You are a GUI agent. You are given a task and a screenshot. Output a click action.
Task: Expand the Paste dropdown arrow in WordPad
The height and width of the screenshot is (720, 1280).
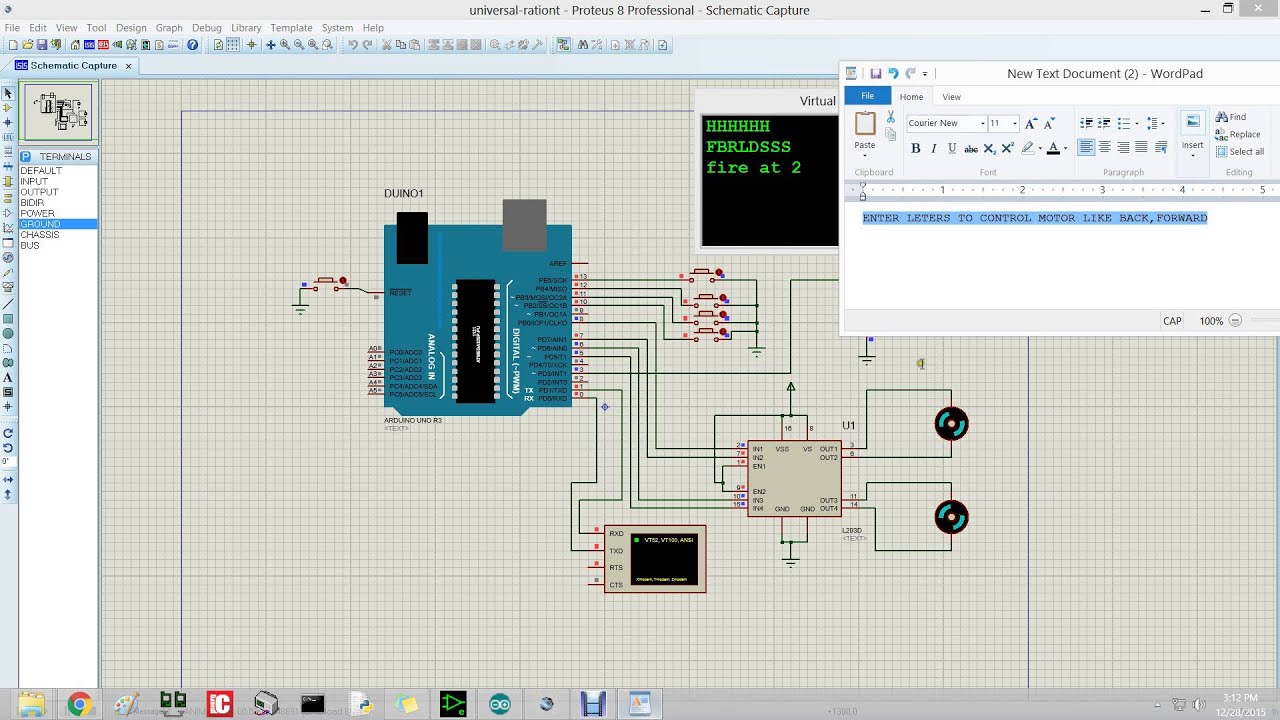[865, 155]
